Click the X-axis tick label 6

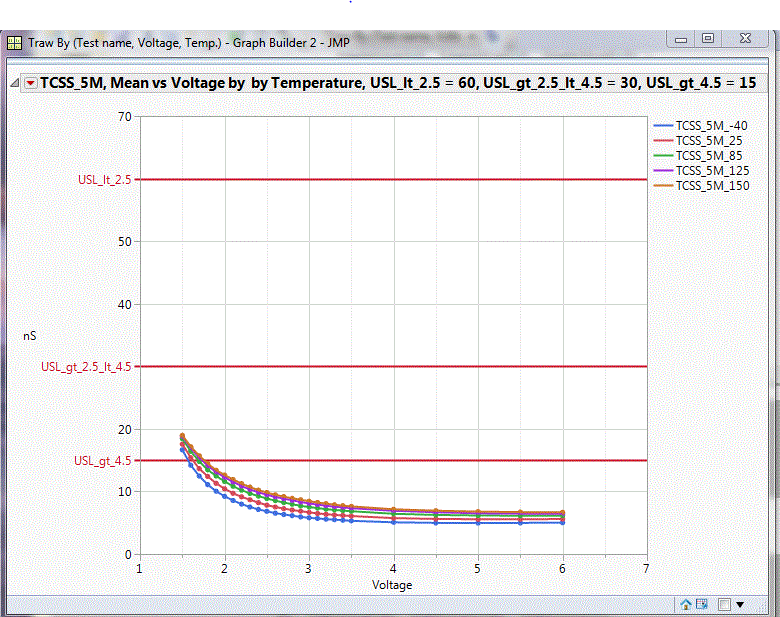(562, 569)
